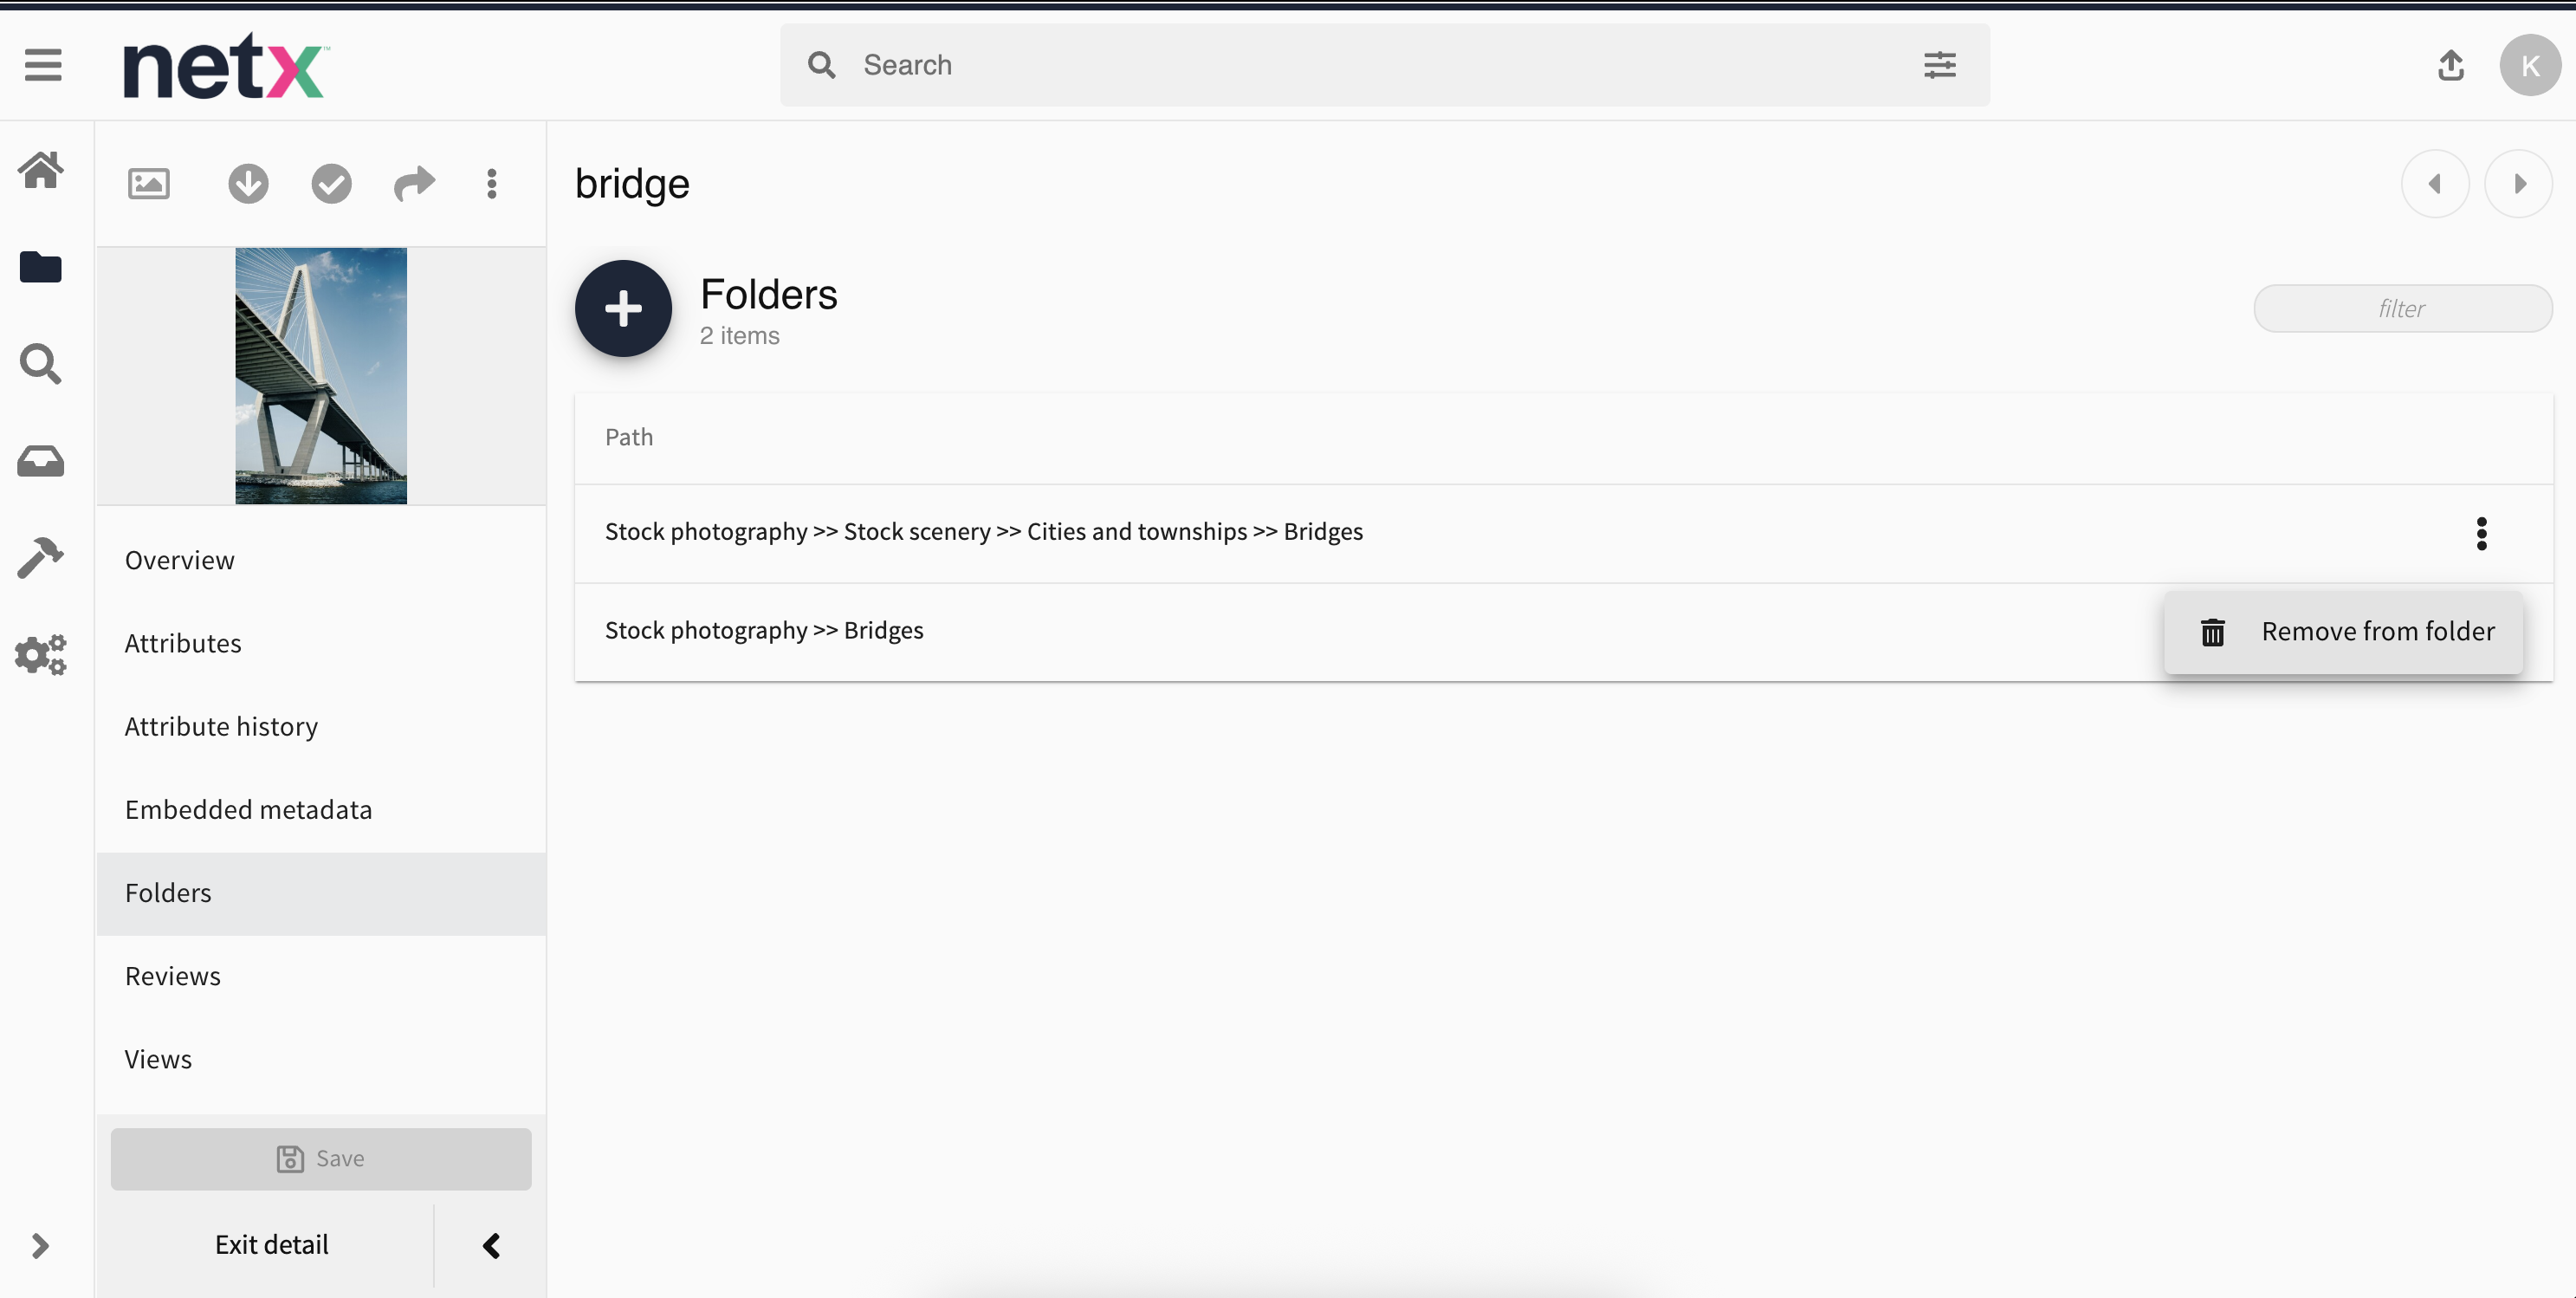
Task: Open the asset image view icon
Action: tap(149, 184)
